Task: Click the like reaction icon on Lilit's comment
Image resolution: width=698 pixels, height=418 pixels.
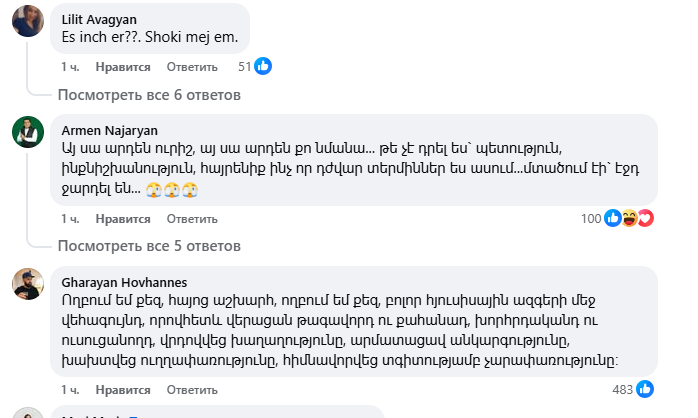Action: [263, 66]
